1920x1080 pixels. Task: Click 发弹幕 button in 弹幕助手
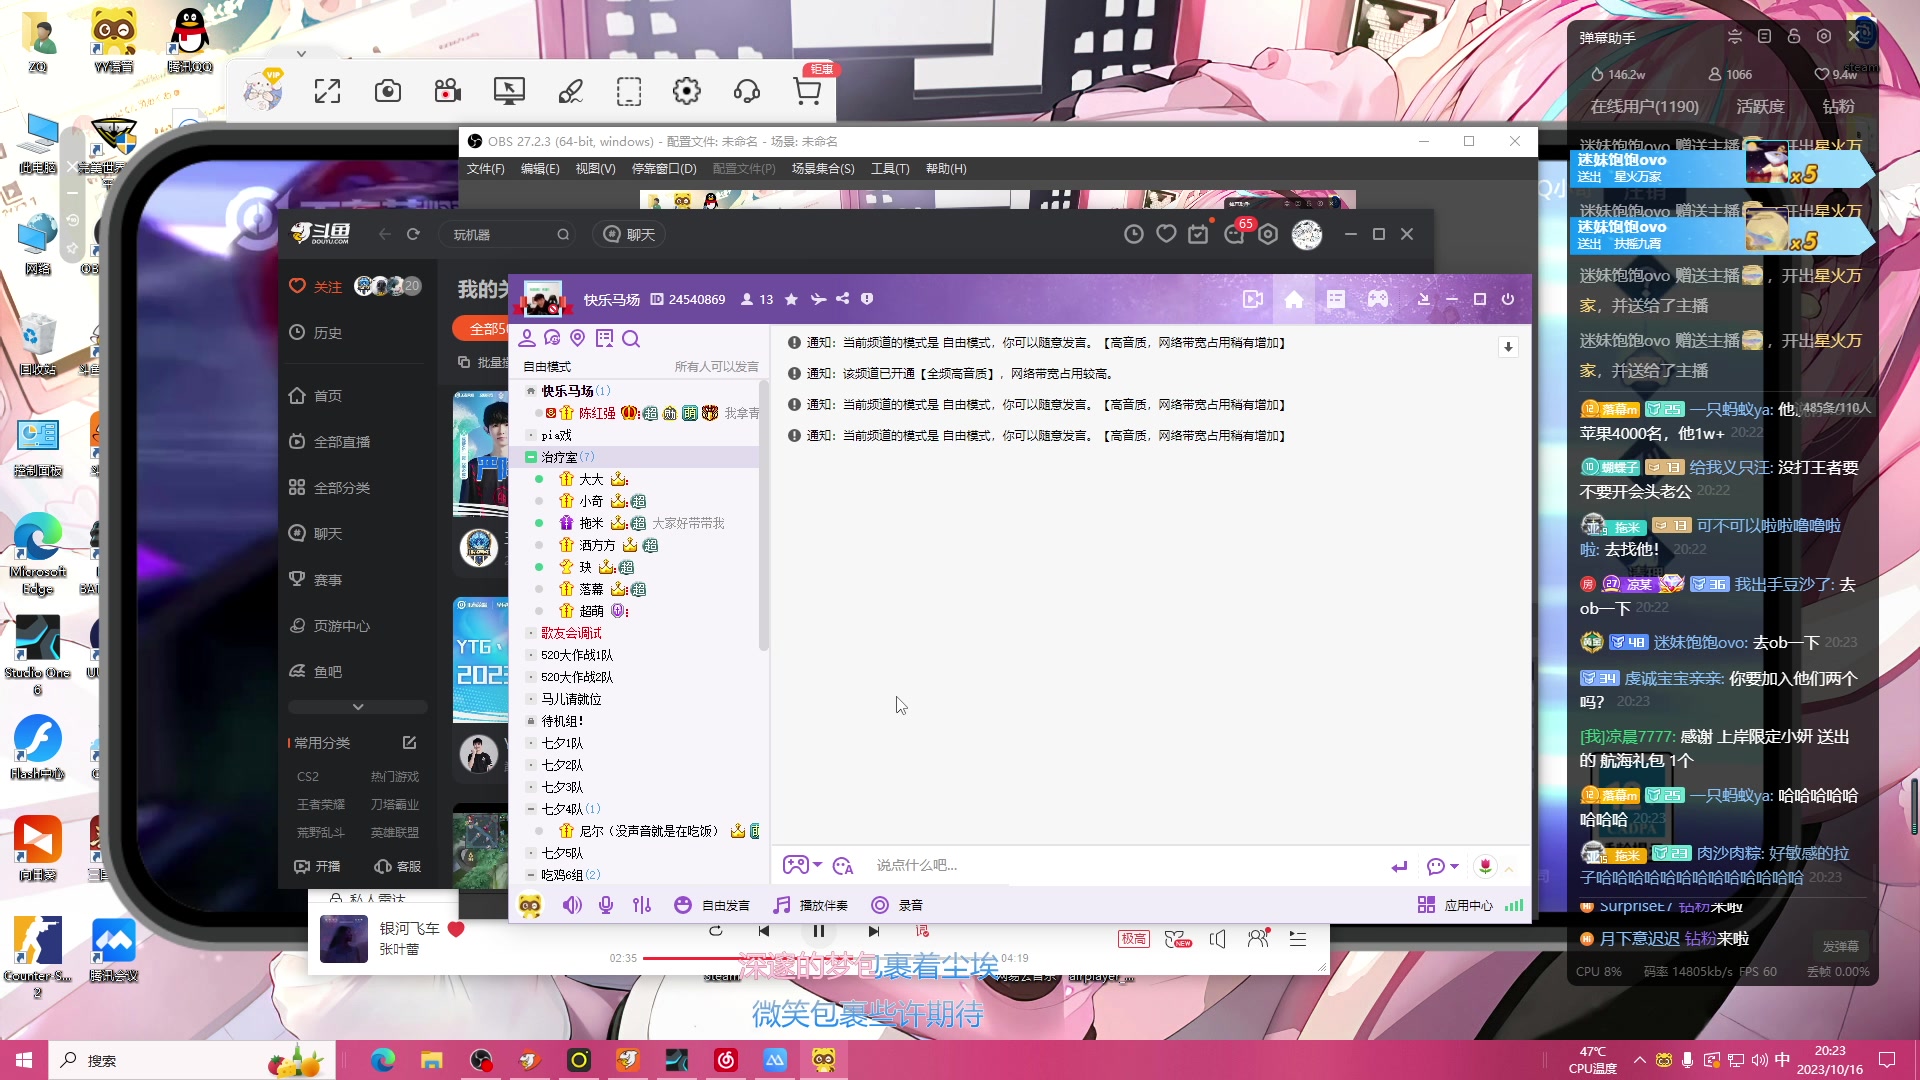tap(1840, 946)
